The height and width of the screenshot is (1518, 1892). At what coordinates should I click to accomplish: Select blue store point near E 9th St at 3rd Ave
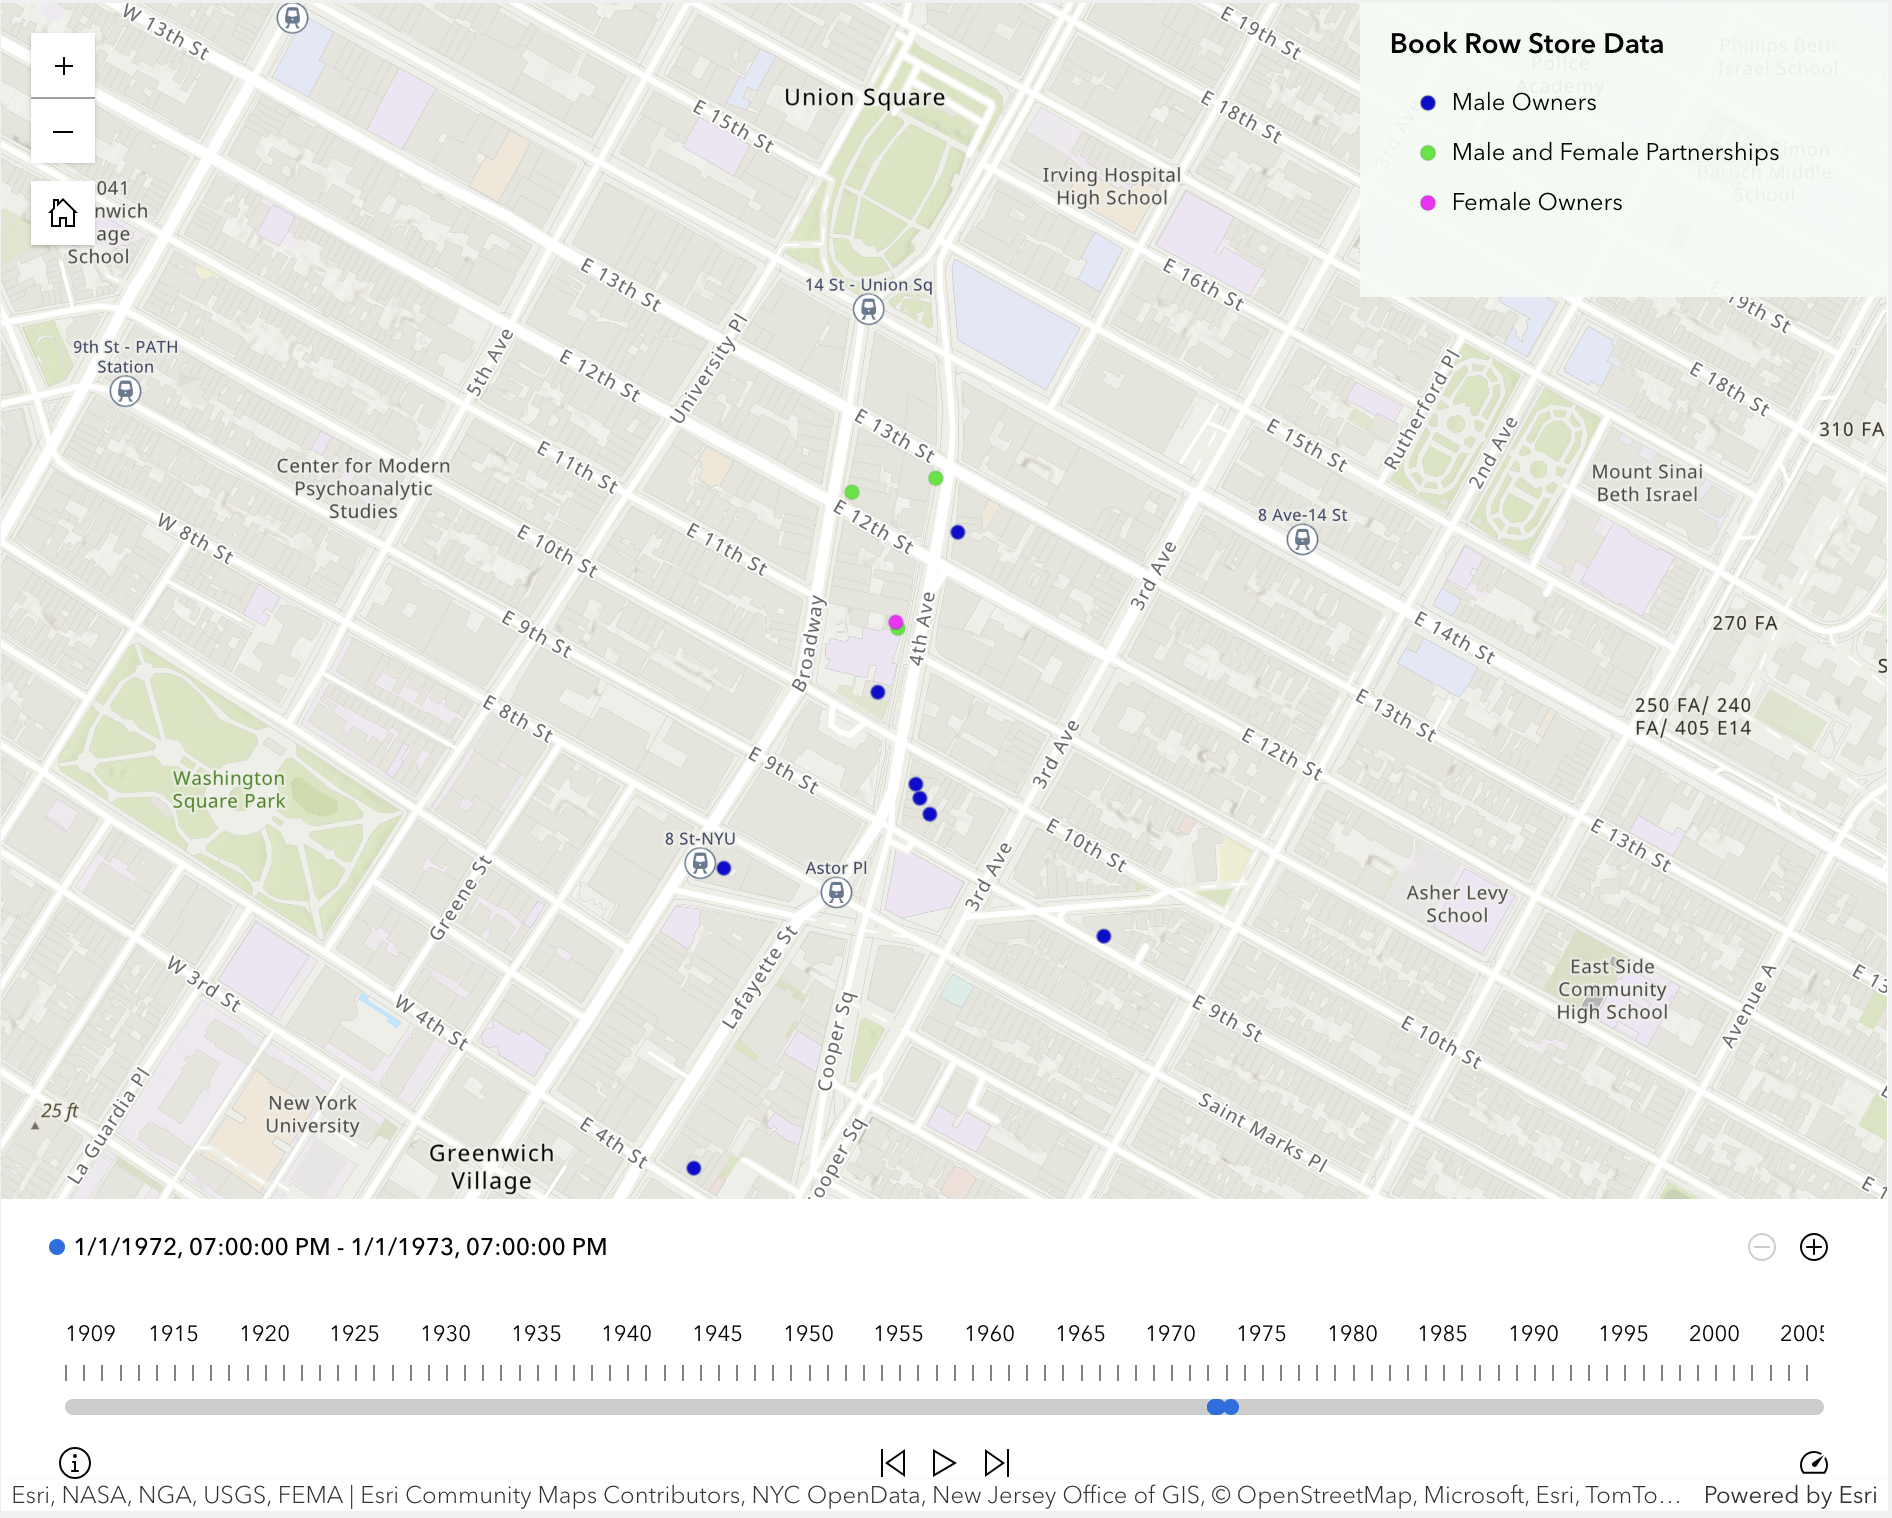[x=1104, y=936]
